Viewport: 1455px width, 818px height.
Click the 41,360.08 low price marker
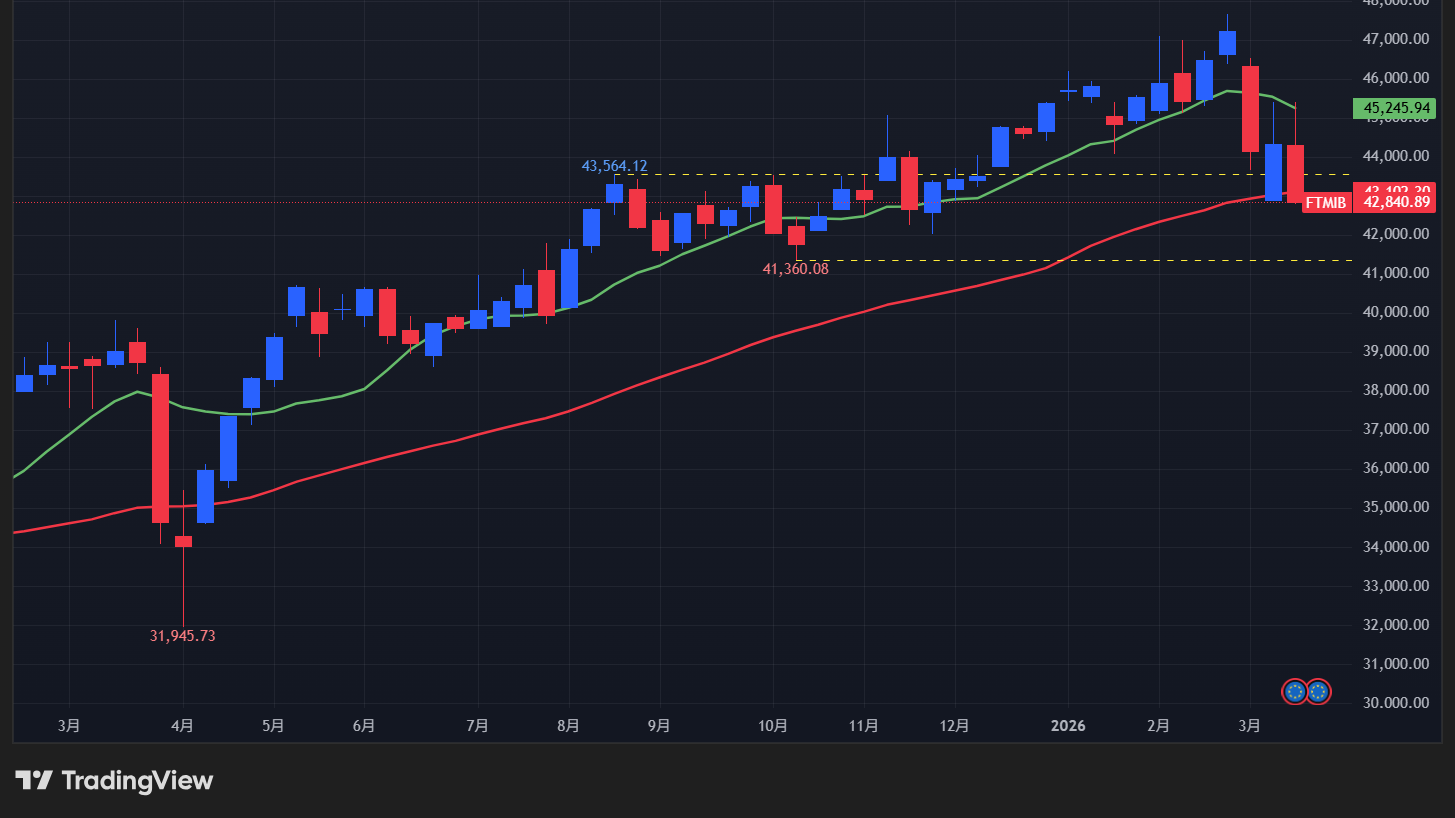pos(795,269)
